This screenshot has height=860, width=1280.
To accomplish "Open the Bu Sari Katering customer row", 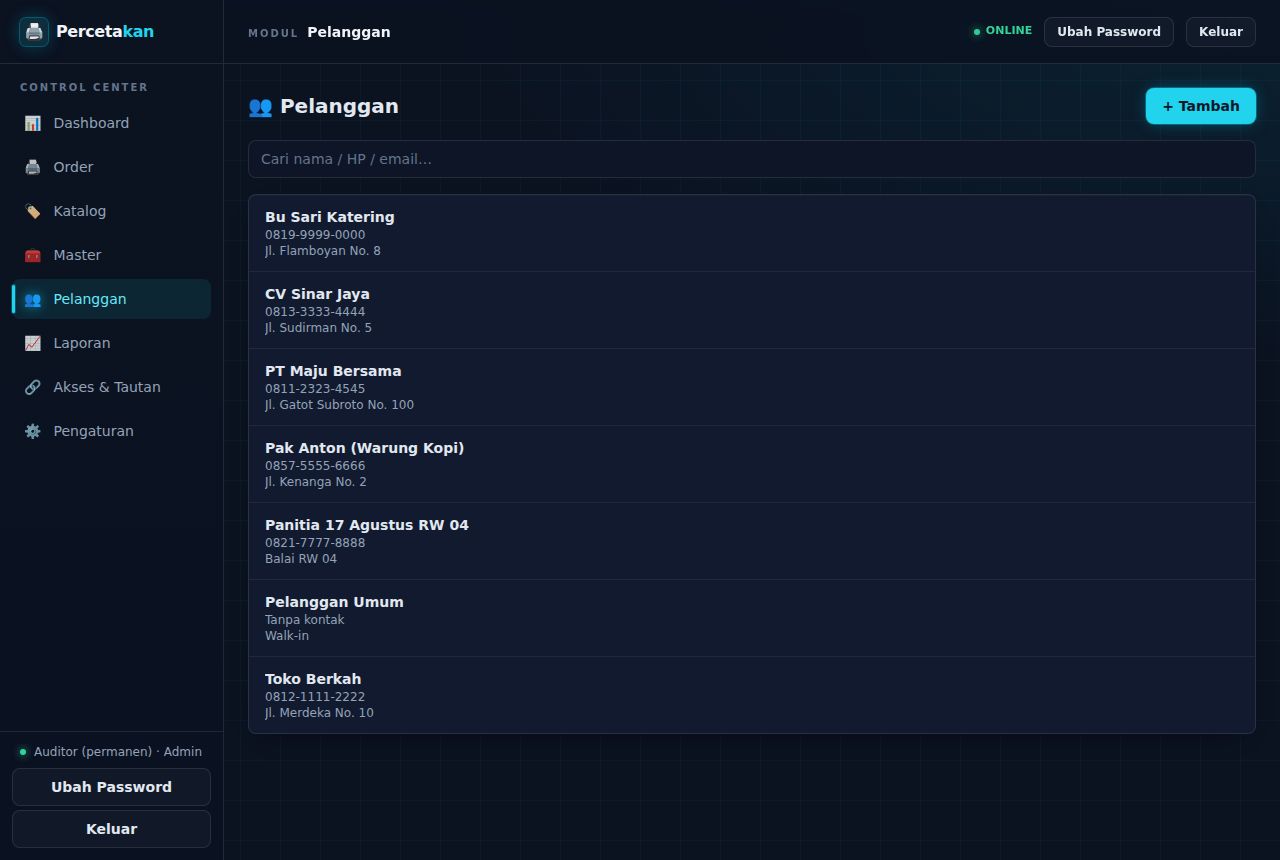I will point(752,233).
